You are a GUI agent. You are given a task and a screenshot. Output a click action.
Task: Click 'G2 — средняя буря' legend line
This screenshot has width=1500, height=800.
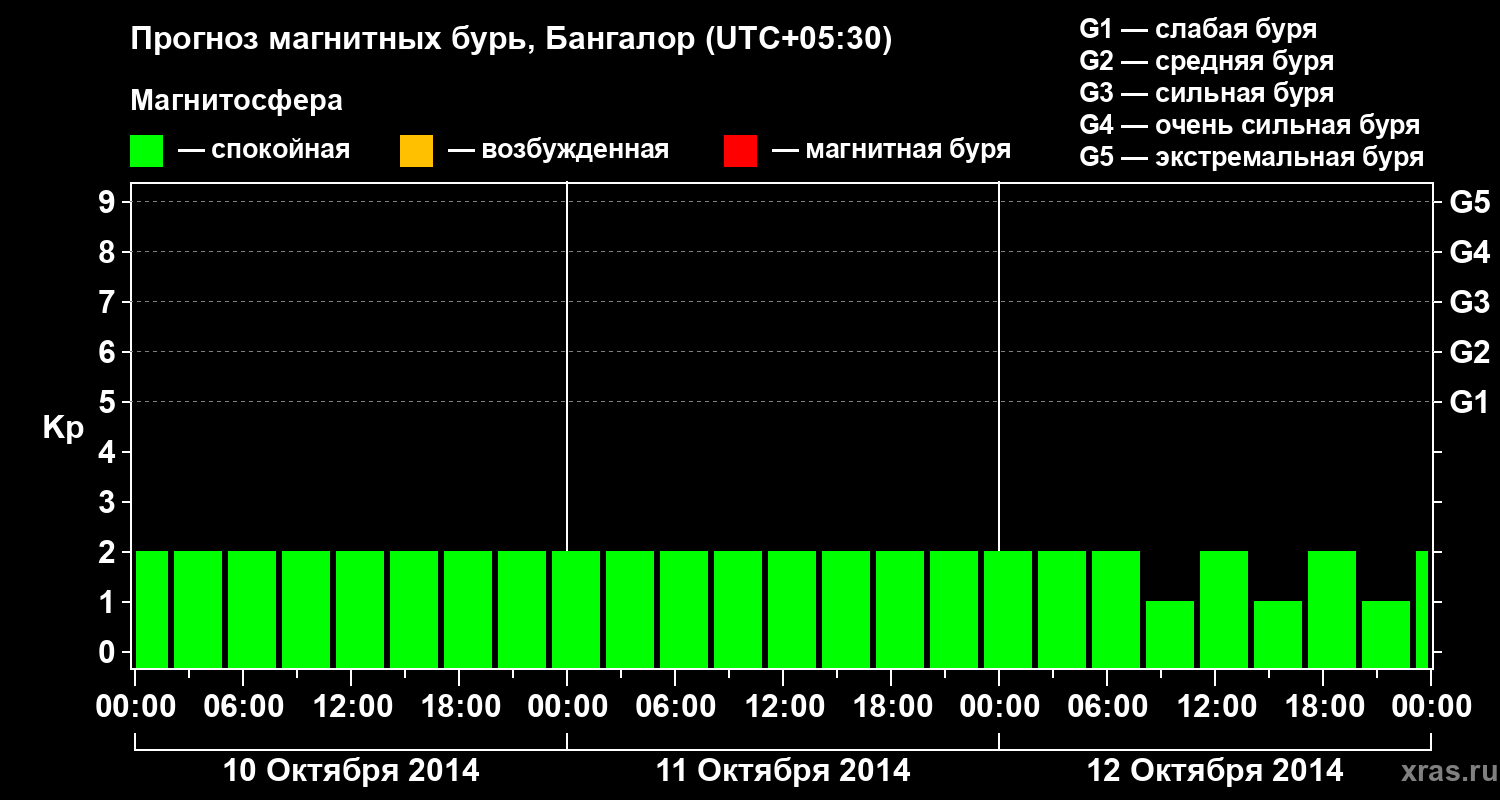[x=1206, y=60]
